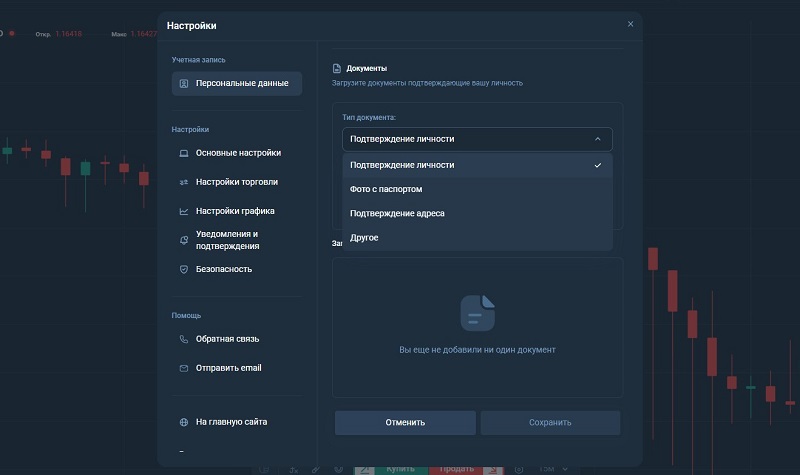Collapse the Тип документа dropdown
This screenshot has height=475, width=800.
tap(477, 139)
